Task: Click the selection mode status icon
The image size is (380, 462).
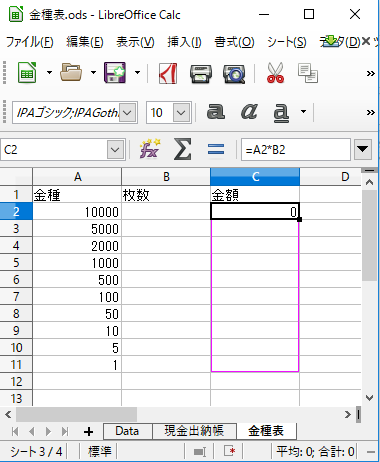Action: pos(200,452)
